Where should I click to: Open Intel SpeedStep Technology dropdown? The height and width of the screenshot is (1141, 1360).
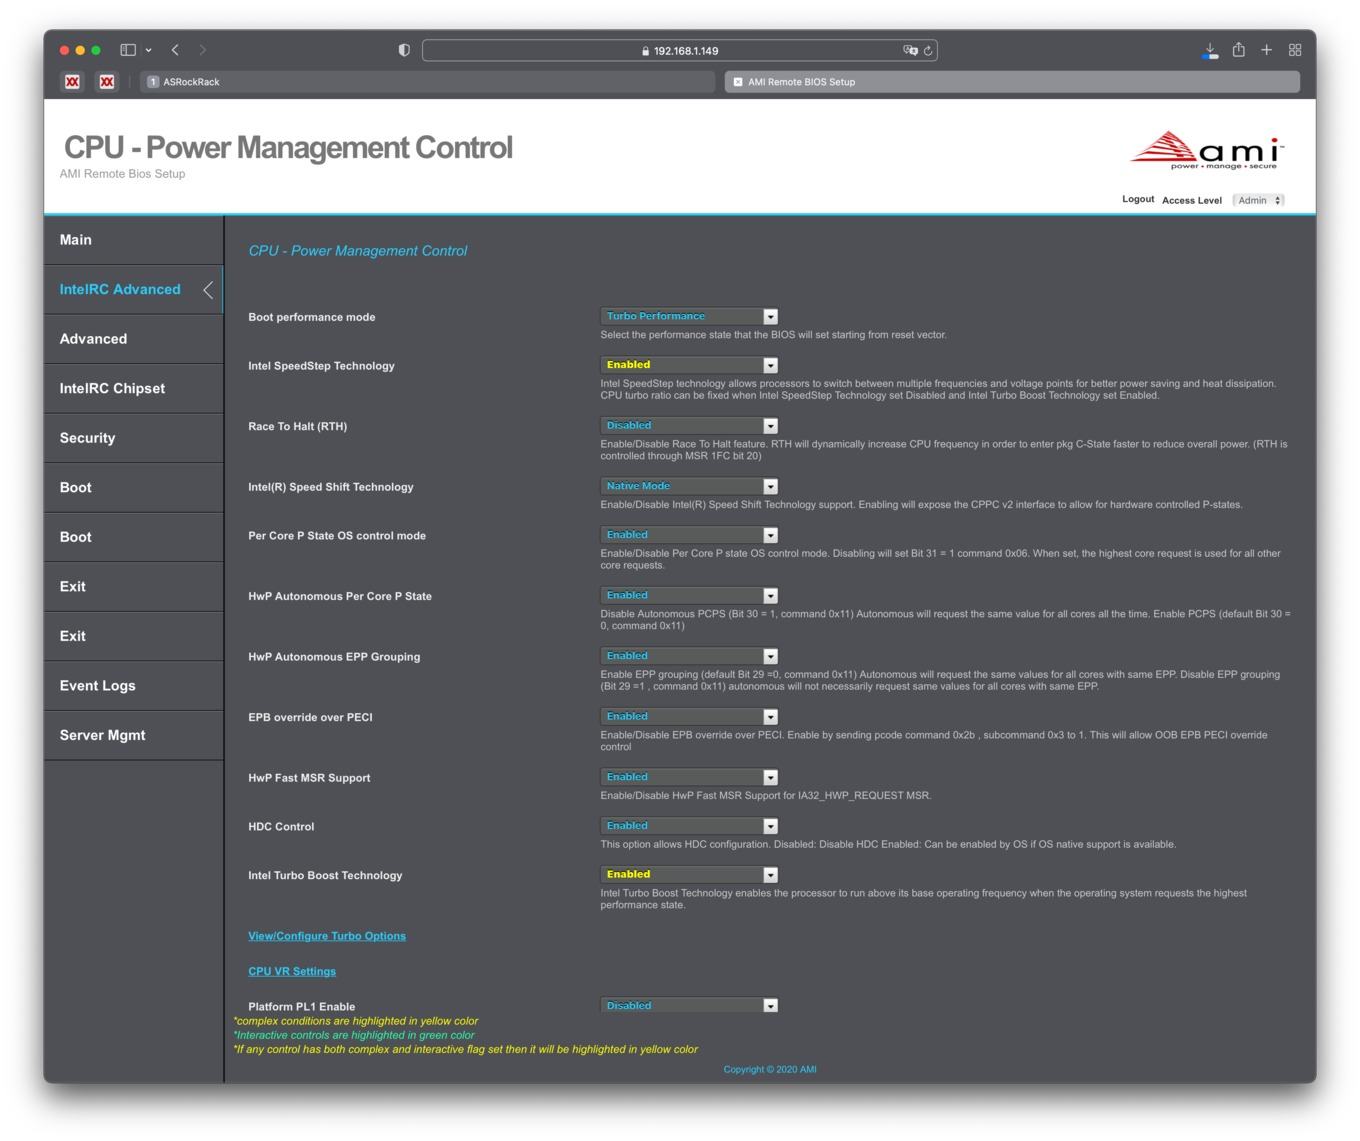coord(689,365)
